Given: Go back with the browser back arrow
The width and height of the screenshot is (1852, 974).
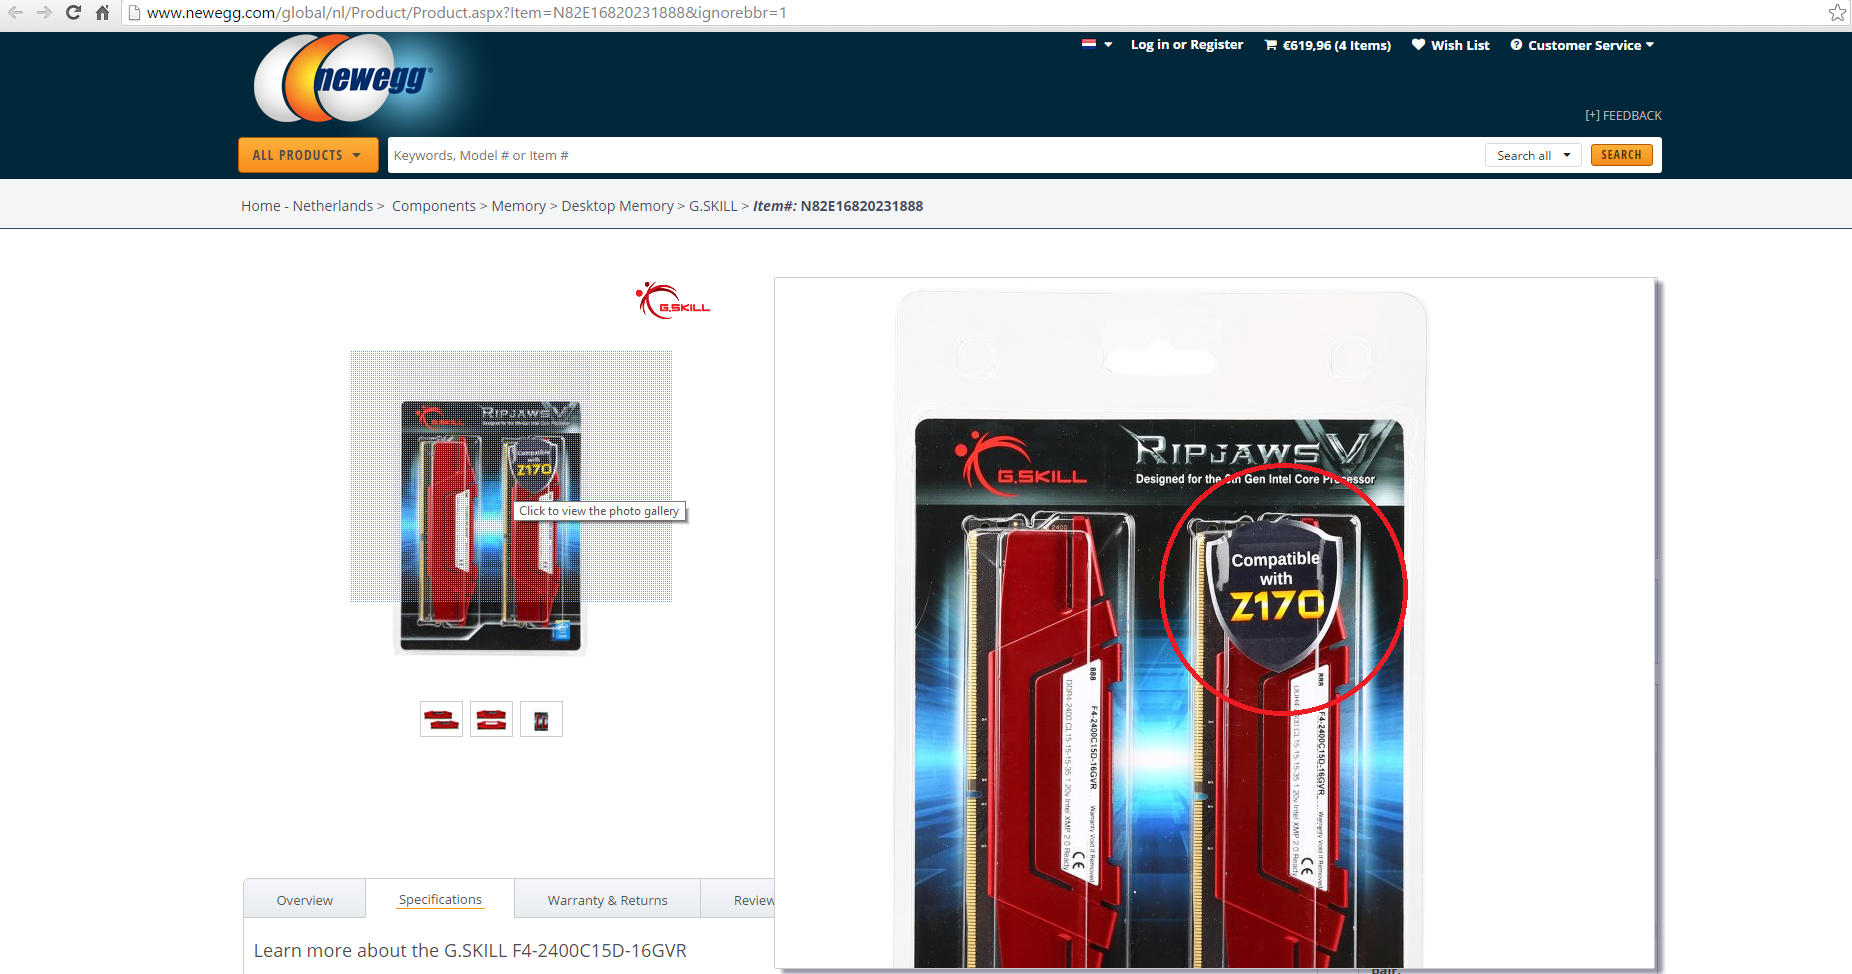Looking at the screenshot, I should click(x=15, y=12).
